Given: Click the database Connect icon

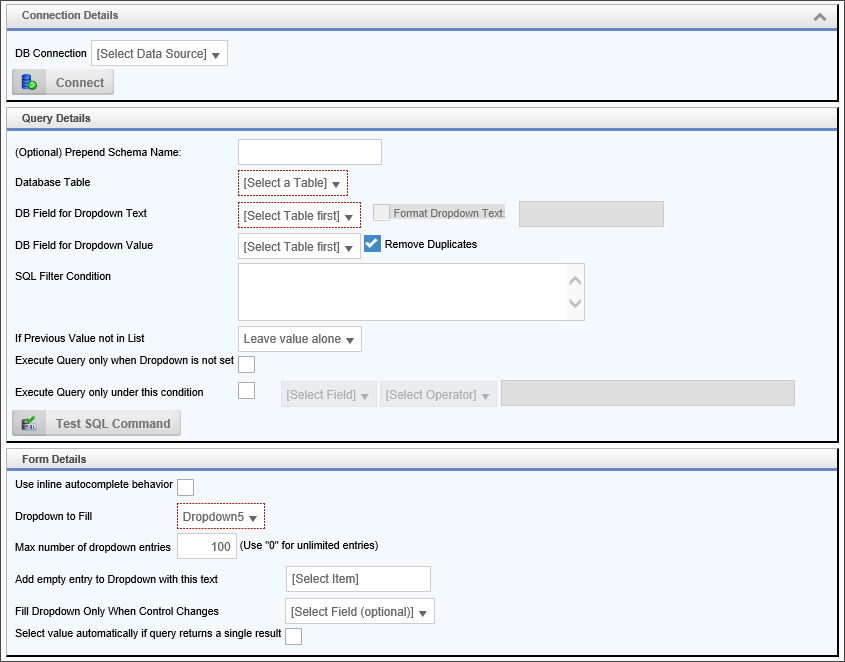Looking at the screenshot, I should [29, 83].
